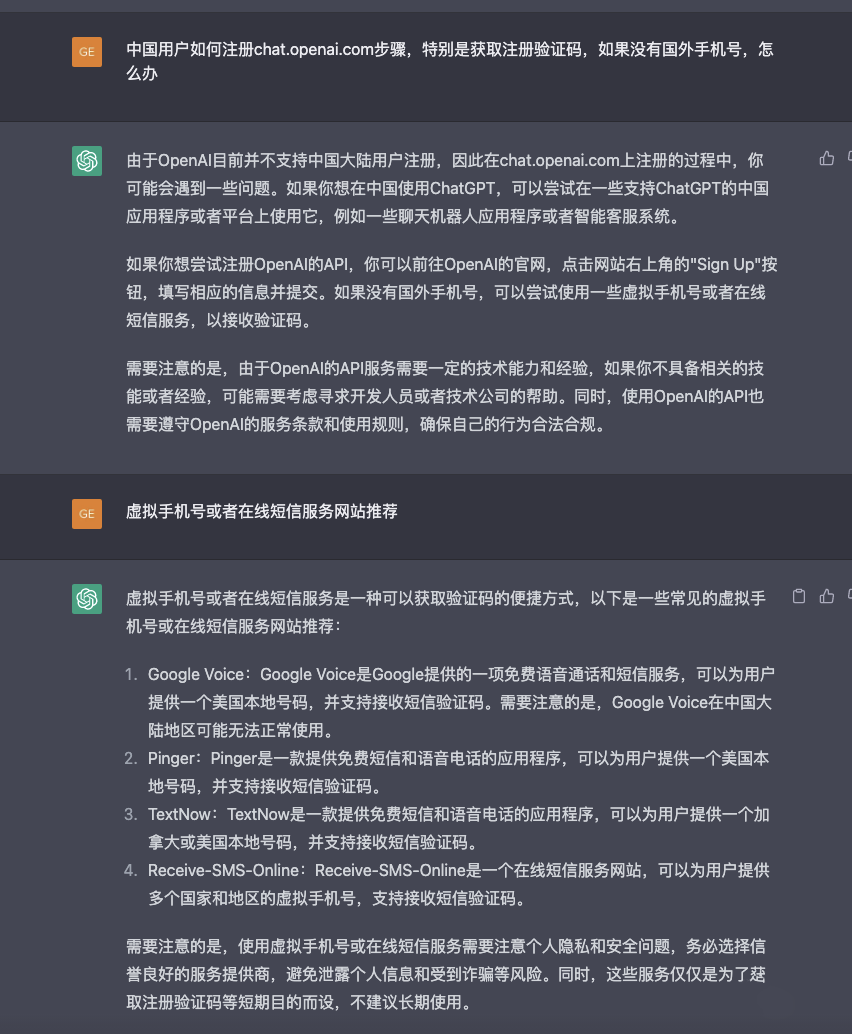This screenshot has height=1034, width=852.
Task: Click the GE avatar on the second question
Action: pos(87,514)
